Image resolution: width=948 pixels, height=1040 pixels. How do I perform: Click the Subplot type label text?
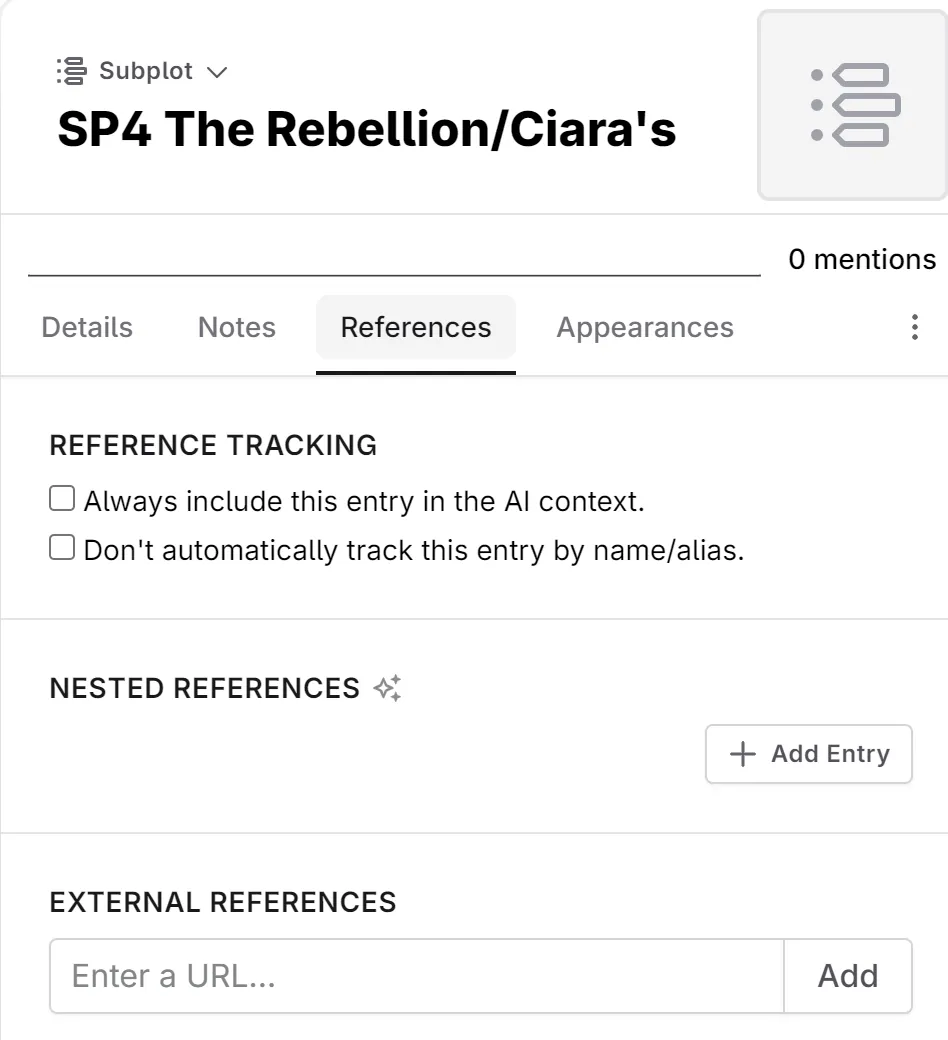[146, 72]
